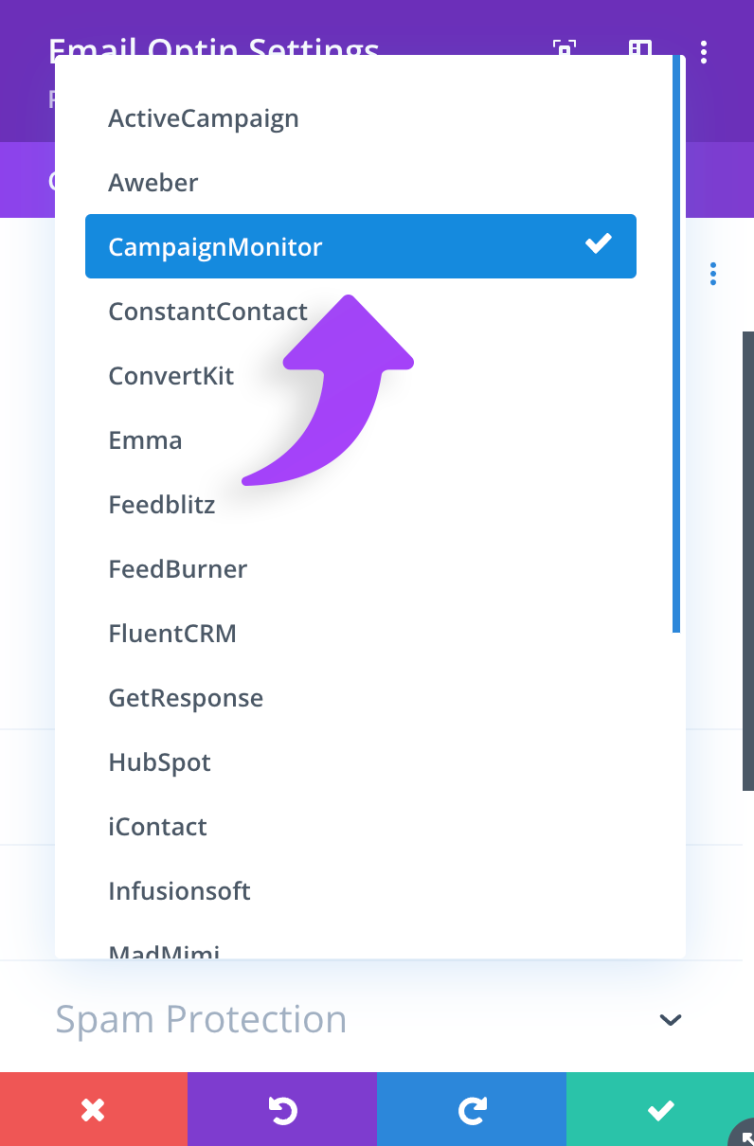Select ConvertKit from the list

coord(171,375)
